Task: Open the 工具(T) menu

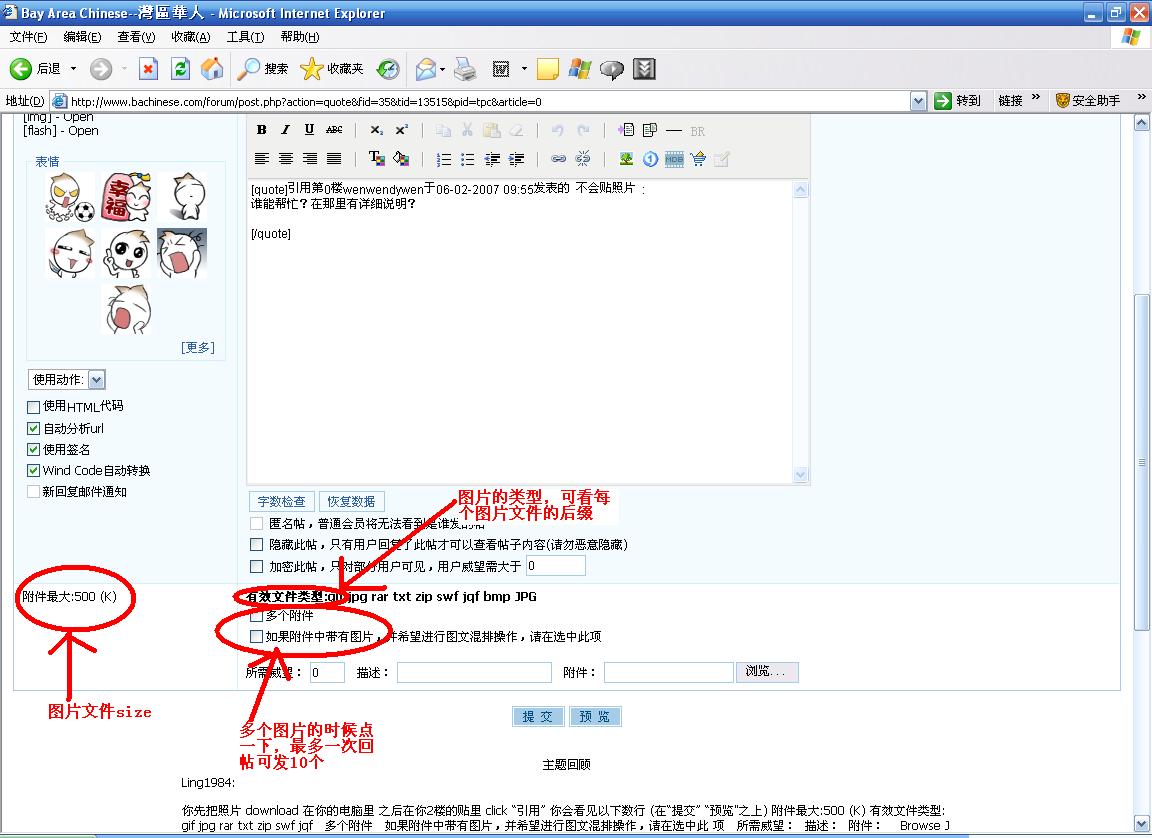Action: [245, 37]
